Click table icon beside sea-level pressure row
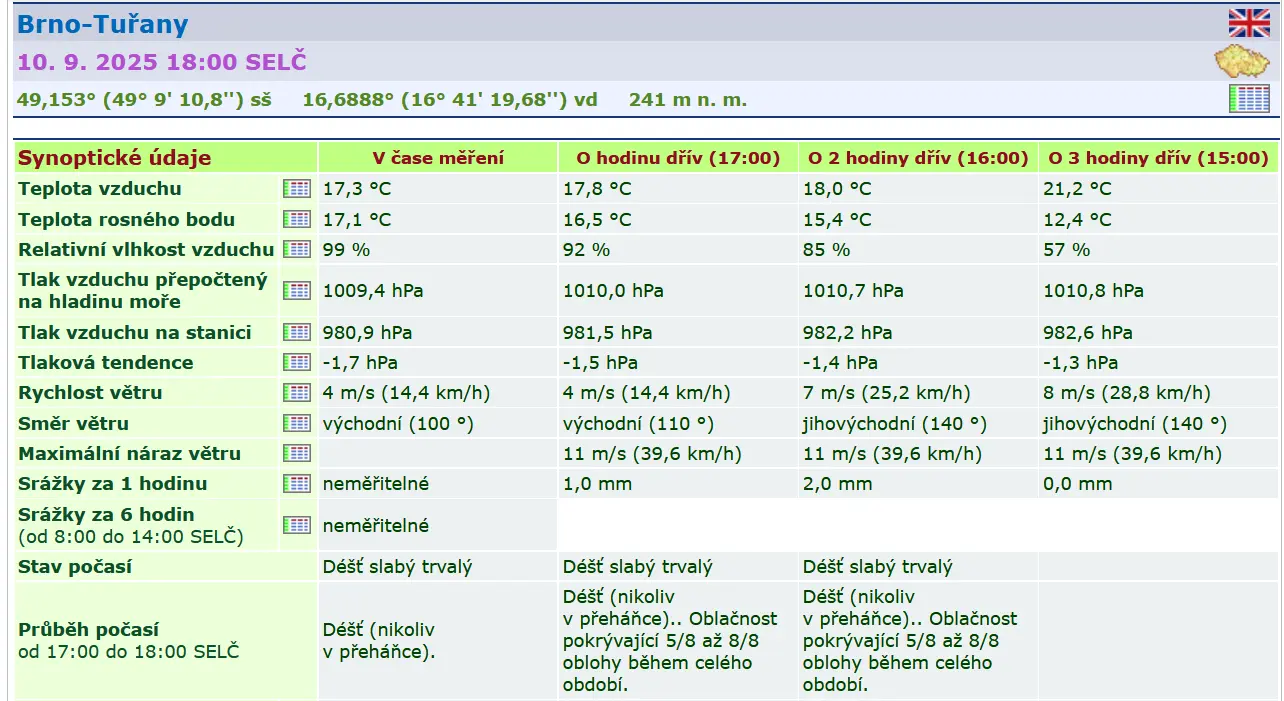Image resolution: width=1284 pixels, height=701 pixels. pyautogui.click(x=297, y=290)
